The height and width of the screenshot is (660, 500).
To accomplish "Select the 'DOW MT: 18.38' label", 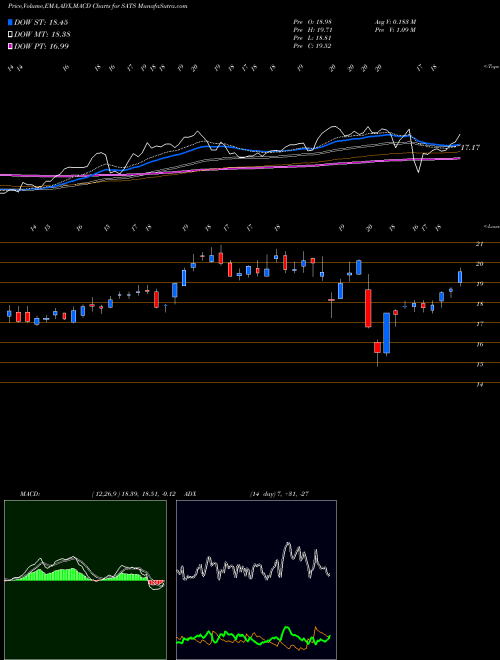I will click(x=42, y=35).
